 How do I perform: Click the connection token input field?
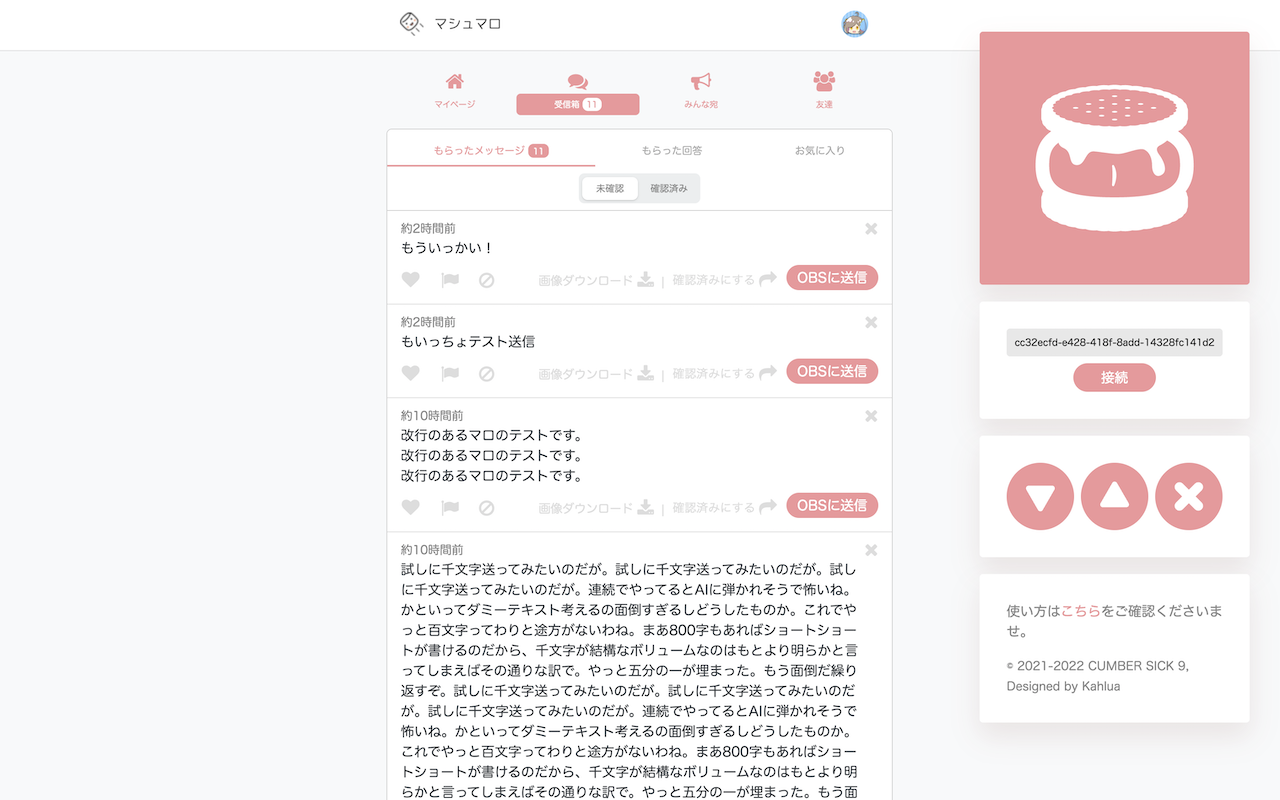(1114, 342)
